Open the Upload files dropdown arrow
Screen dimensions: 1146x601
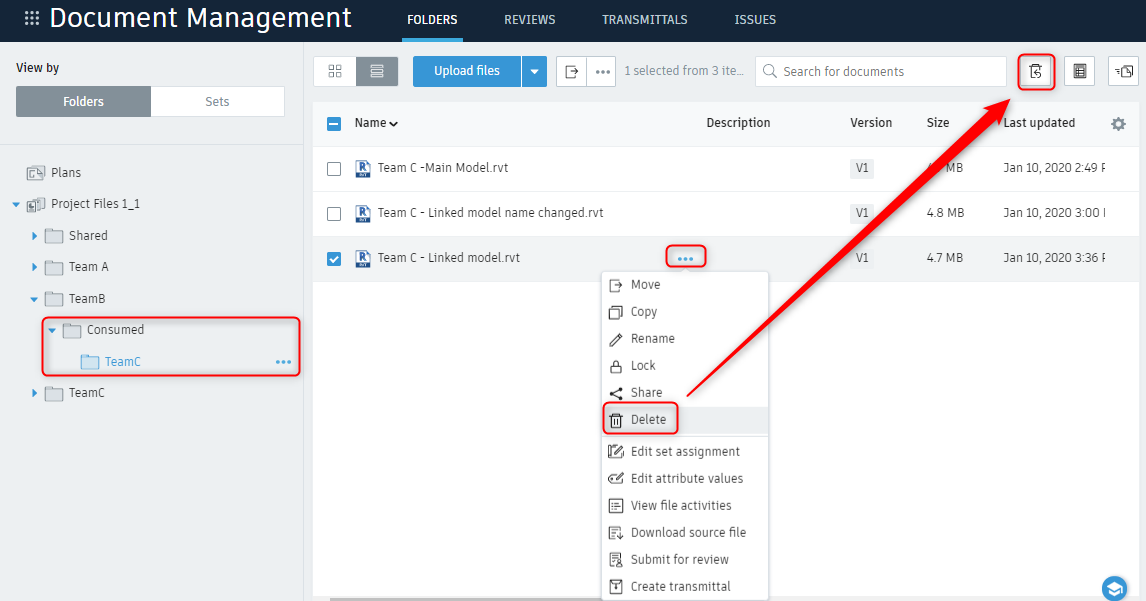pyautogui.click(x=534, y=71)
